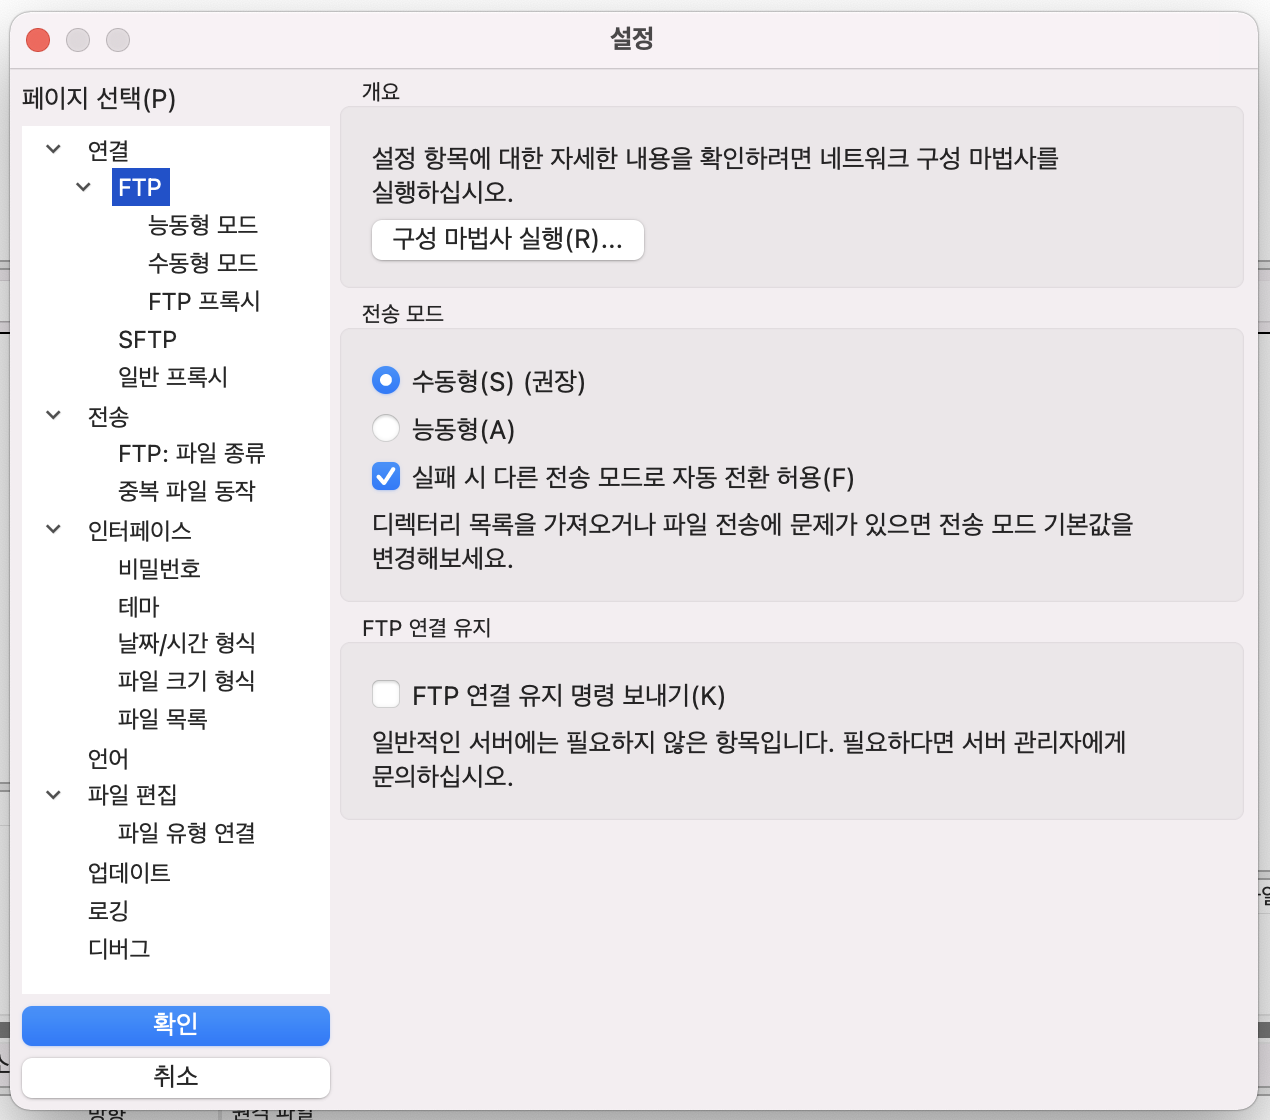Select the 능동형(A) radio button
This screenshot has height=1120, width=1270.
tap(386, 429)
